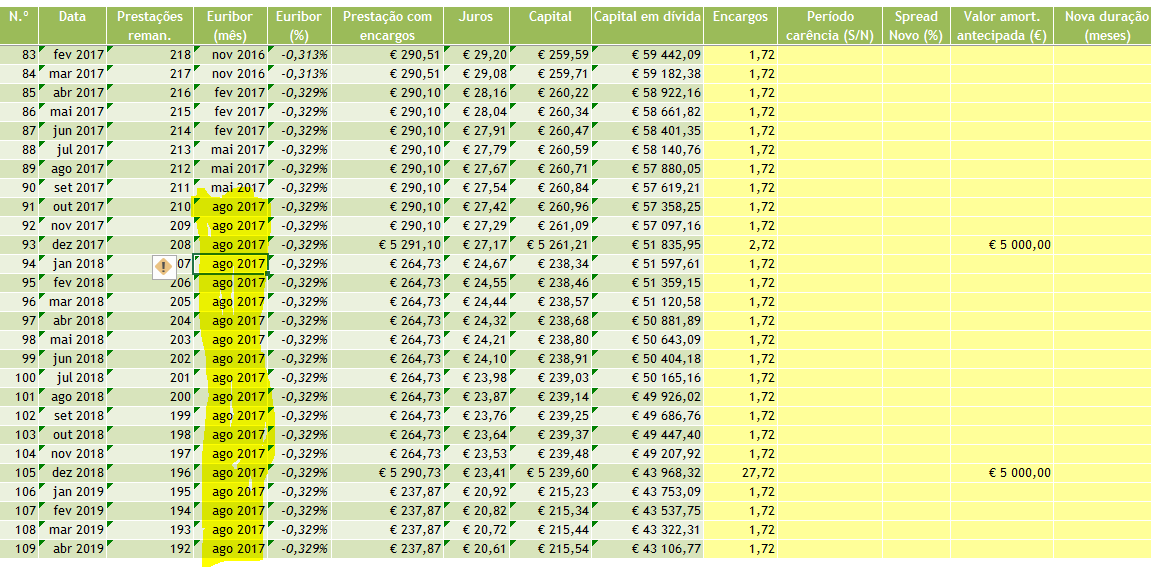
Task: Select the 'Spread Novo (%)' column header
Action: tap(916, 26)
